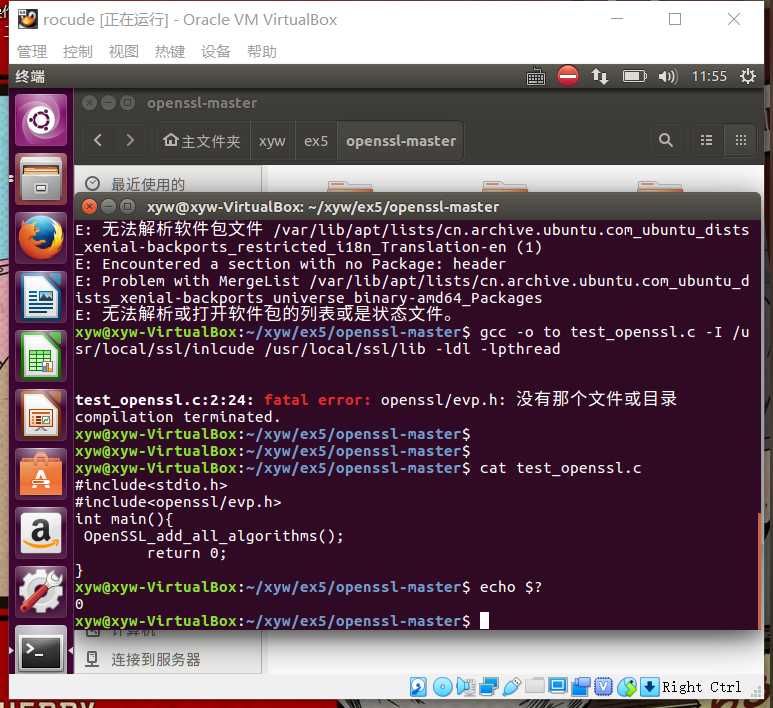Viewport: 773px width, 708px height.
Task: Minimize the terminal window
Action: tap(108, 206)
